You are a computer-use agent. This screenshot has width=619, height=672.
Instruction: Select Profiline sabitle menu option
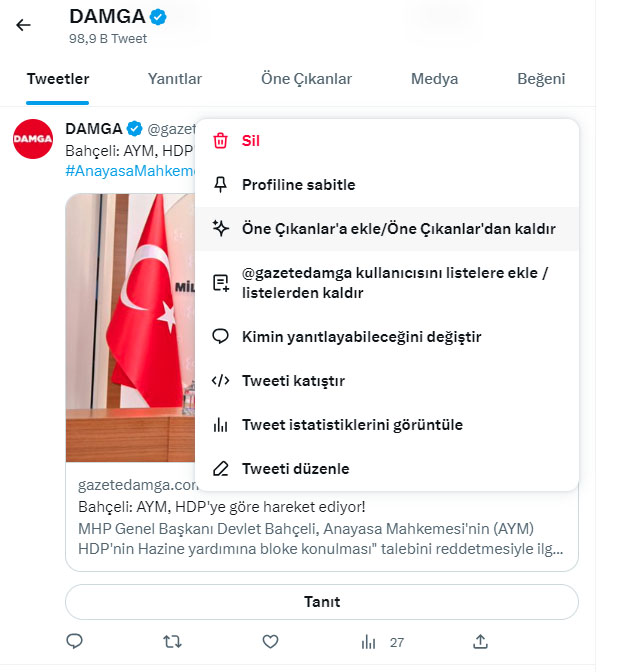(x=298, y=185)
